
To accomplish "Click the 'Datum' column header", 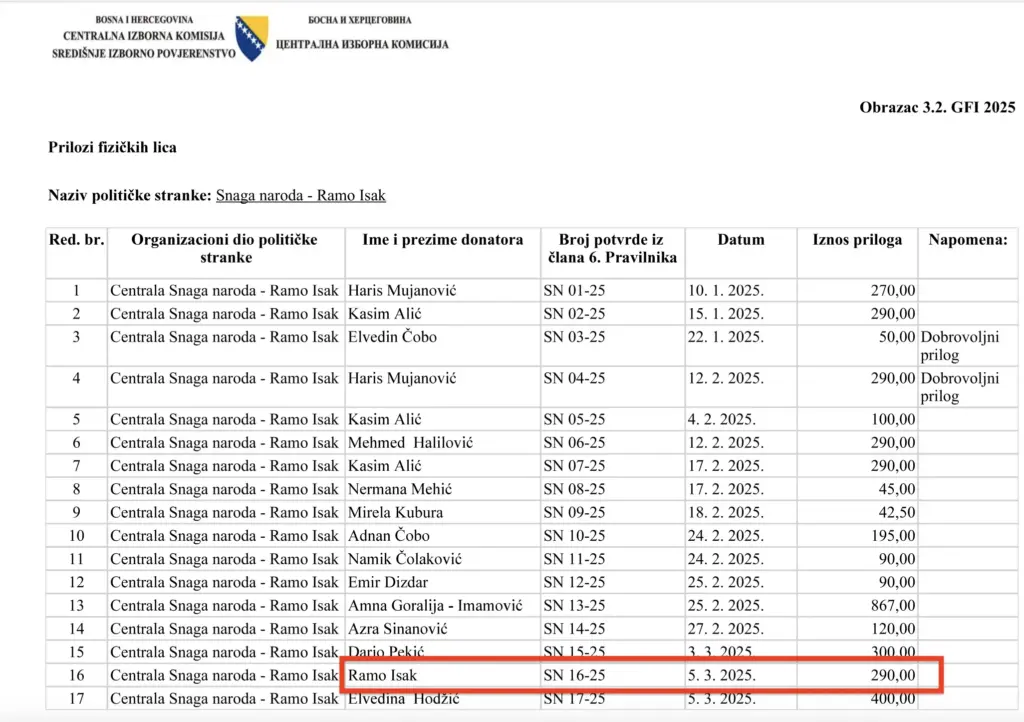I will click(x=741, y=240).
